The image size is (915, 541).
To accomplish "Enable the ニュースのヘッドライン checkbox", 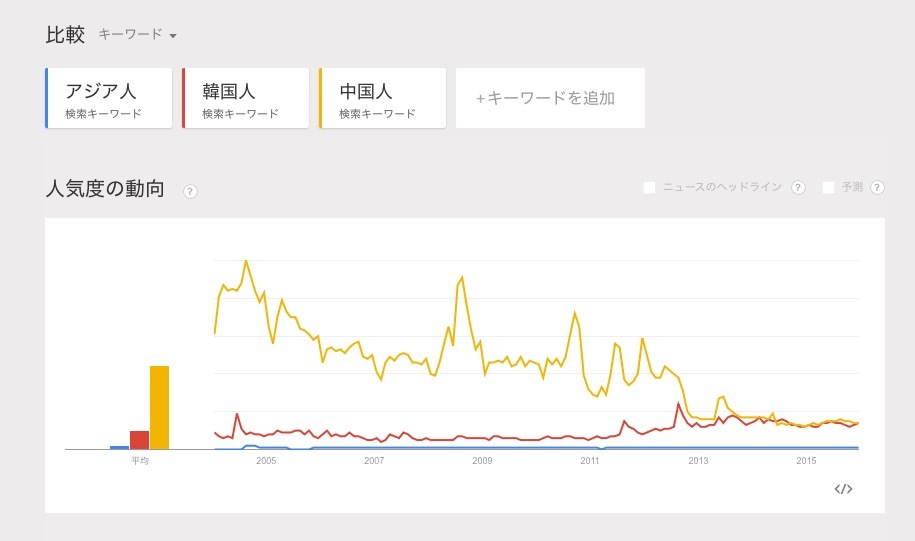I will click(649, 187).
